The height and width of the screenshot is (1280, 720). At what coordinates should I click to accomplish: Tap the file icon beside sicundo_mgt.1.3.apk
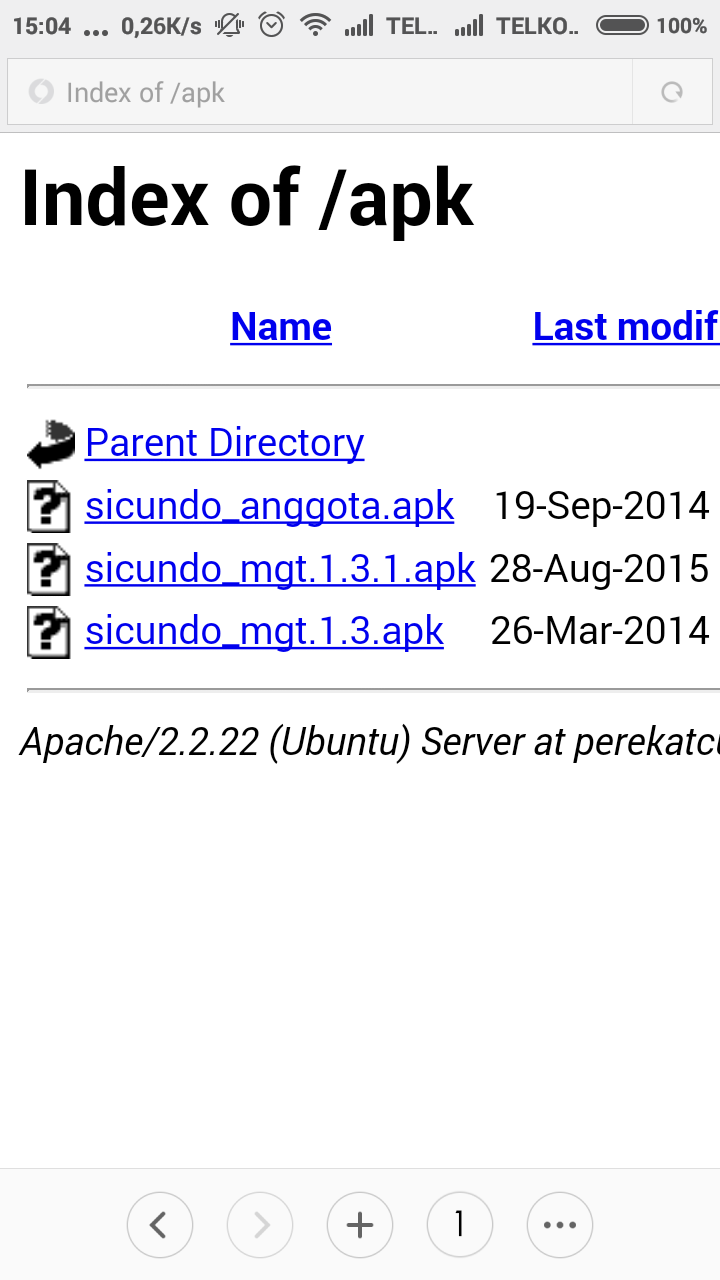coord(48,632)
